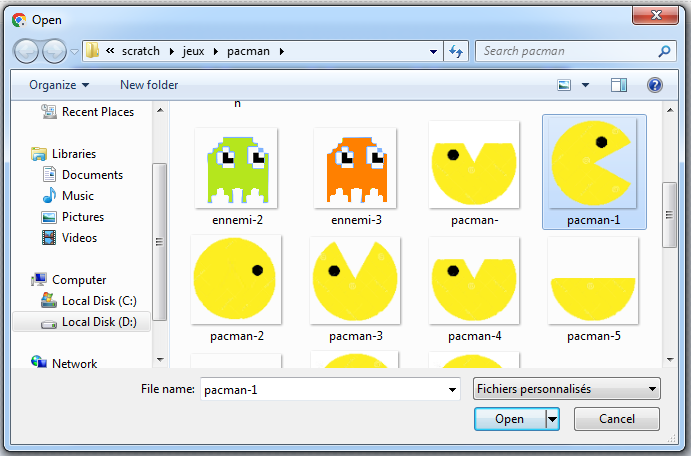Expand the Open button split arrow
The width and height of the screenshot is (691, 456).
pyautogui.click(x=553, y=419)
